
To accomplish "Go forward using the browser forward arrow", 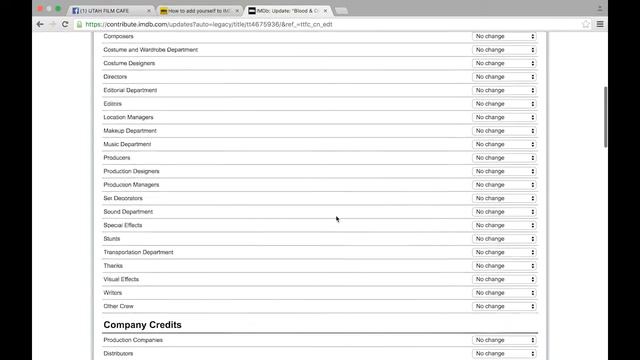I will pyautogui.click(x=52, y=24).
